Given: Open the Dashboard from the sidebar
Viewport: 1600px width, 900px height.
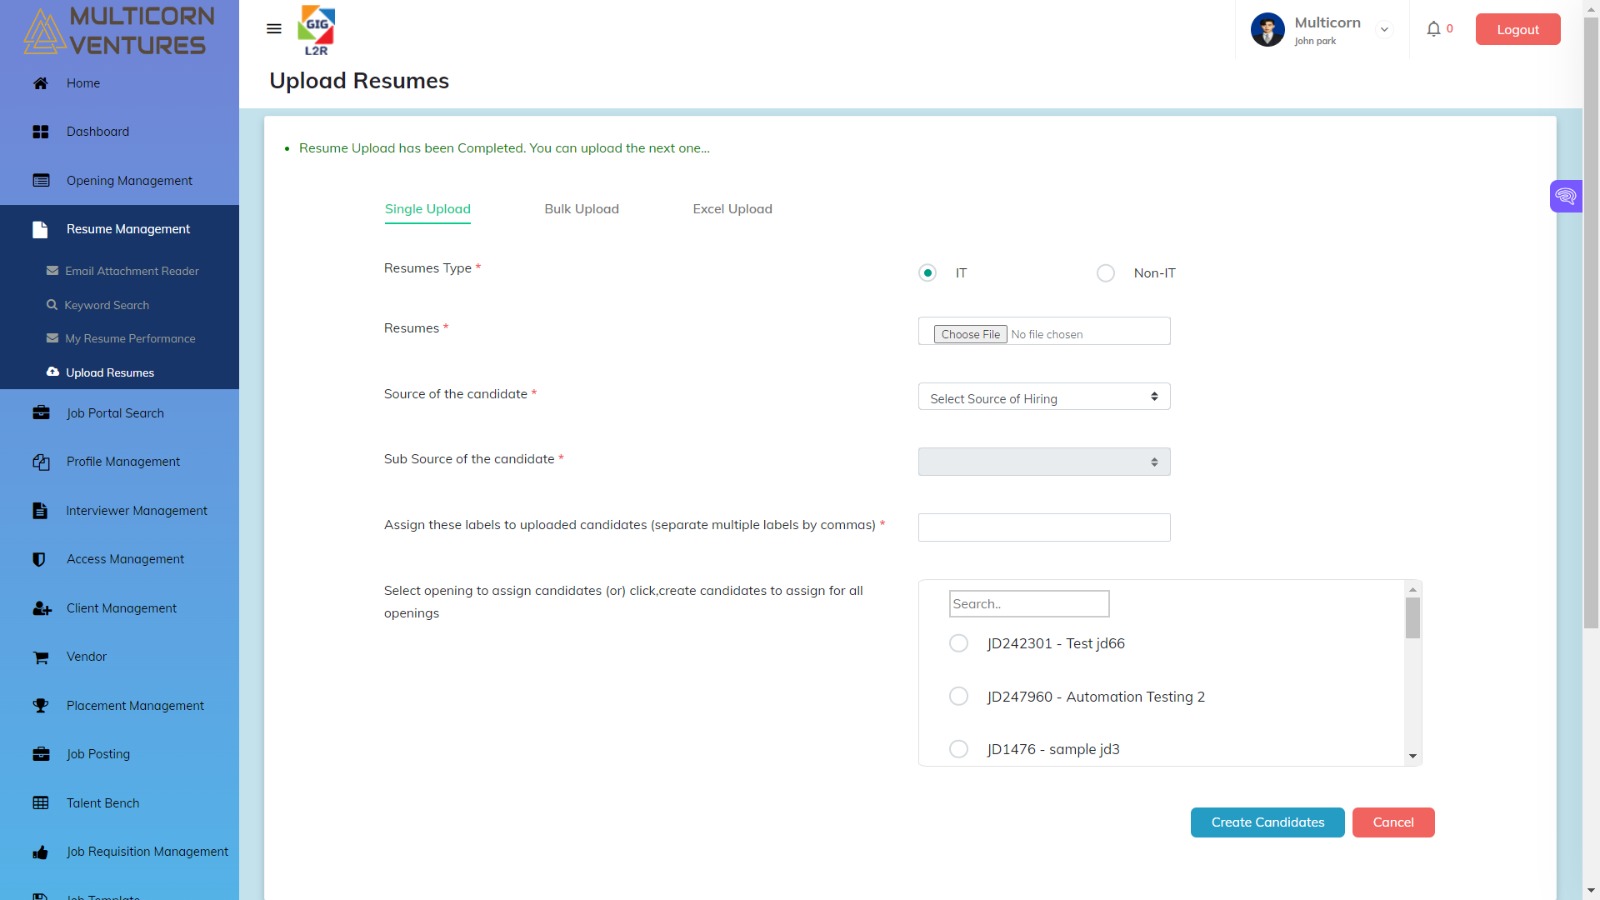Looking at the screenshot, I should tap(97, 131).
